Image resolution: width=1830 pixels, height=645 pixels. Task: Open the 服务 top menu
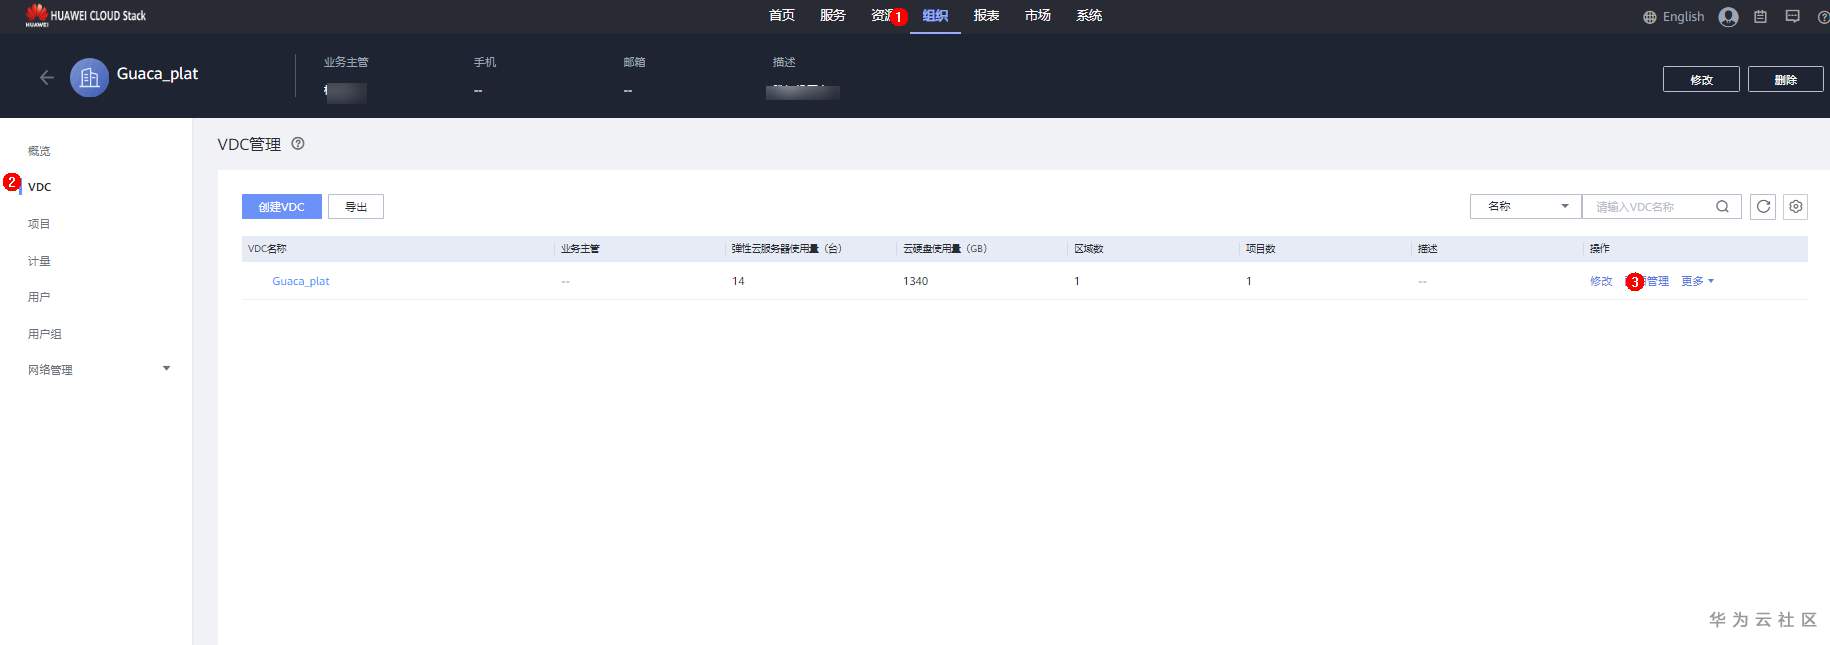click(x=833, y=15)
